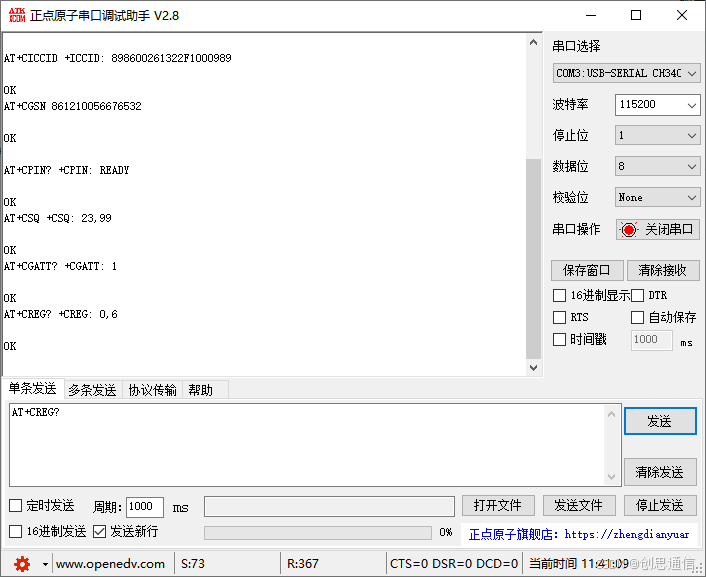
Task: Click 保存窗口 save window button
Action: tap(587, 270)
